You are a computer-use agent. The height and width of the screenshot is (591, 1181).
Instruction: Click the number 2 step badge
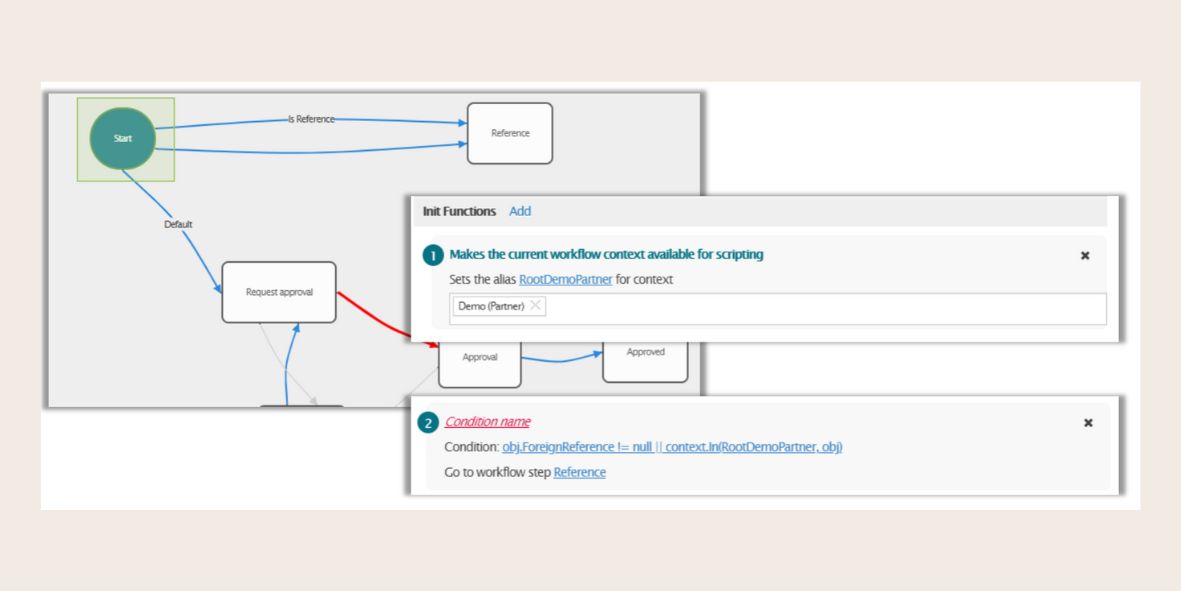click(428, 423)
